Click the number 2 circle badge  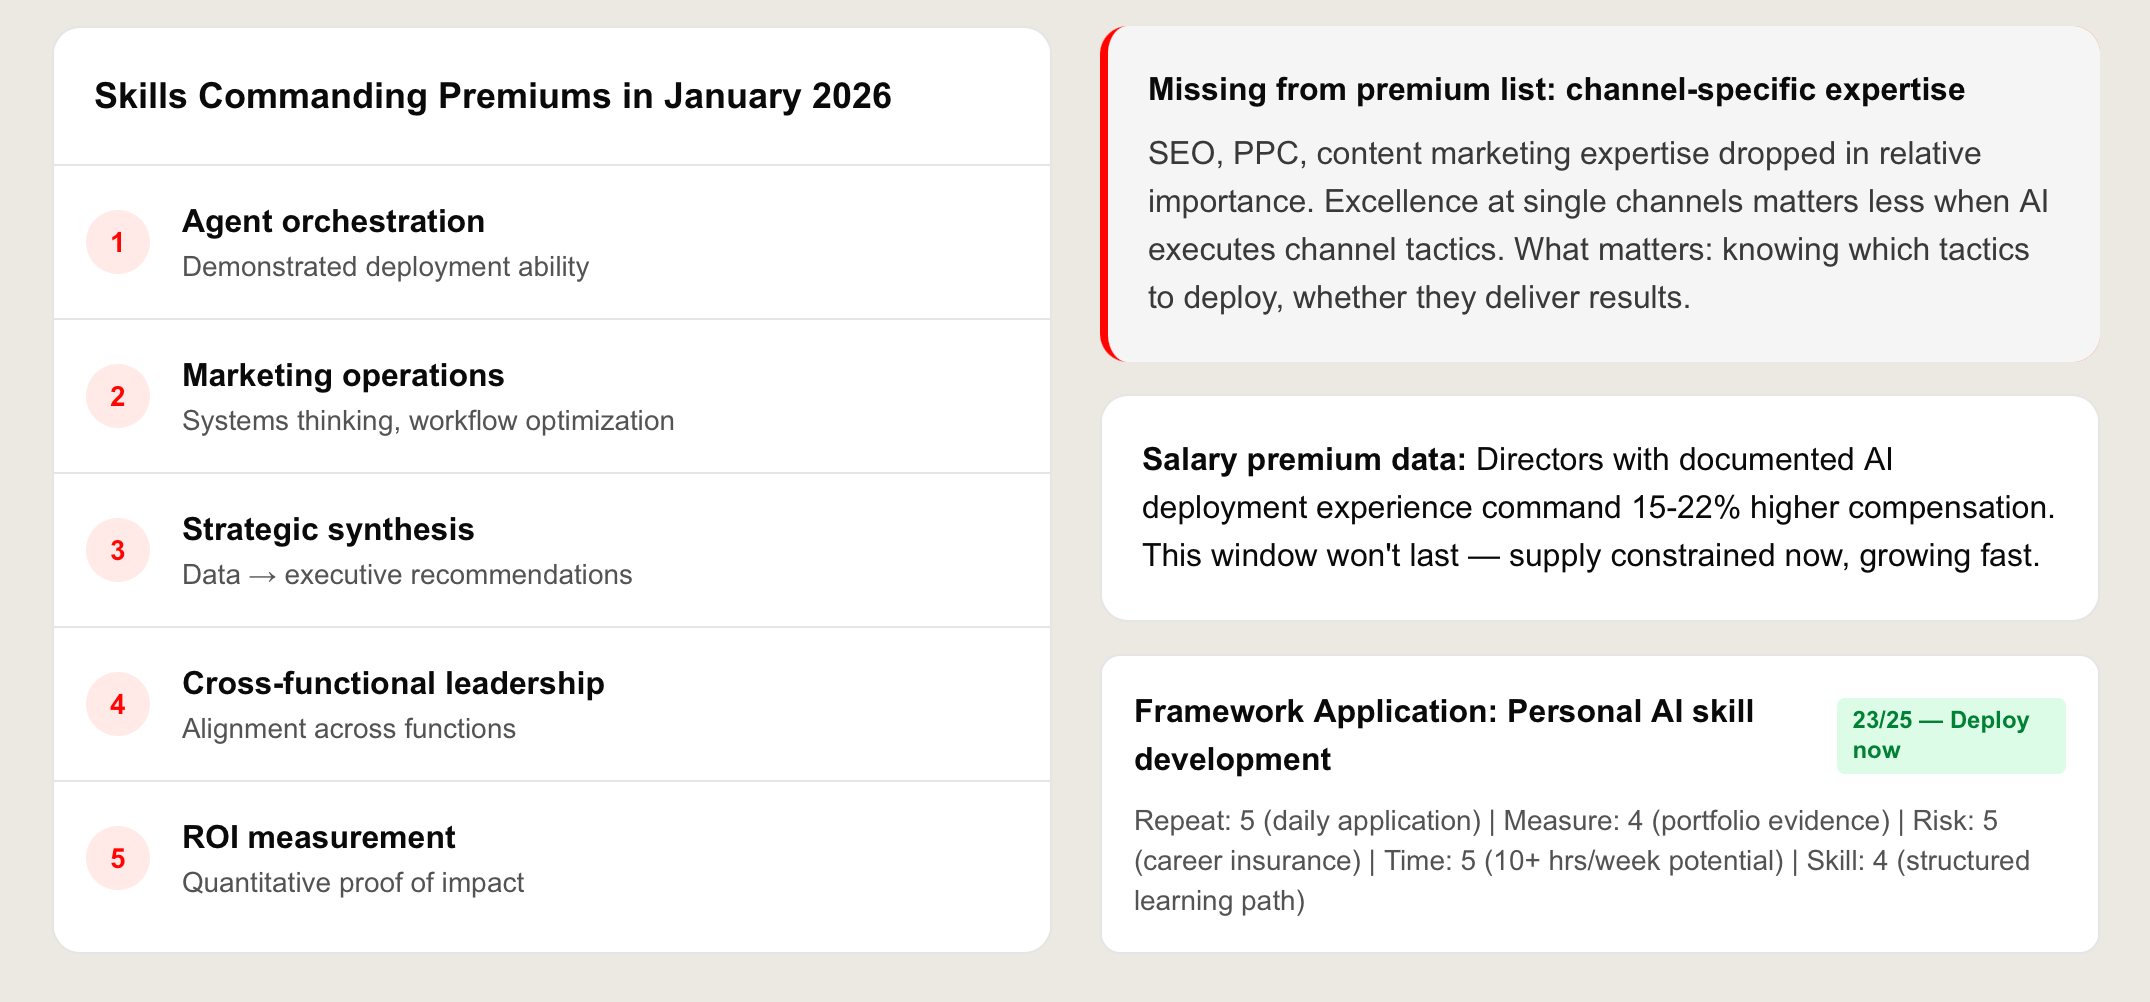tap(118, 396)
